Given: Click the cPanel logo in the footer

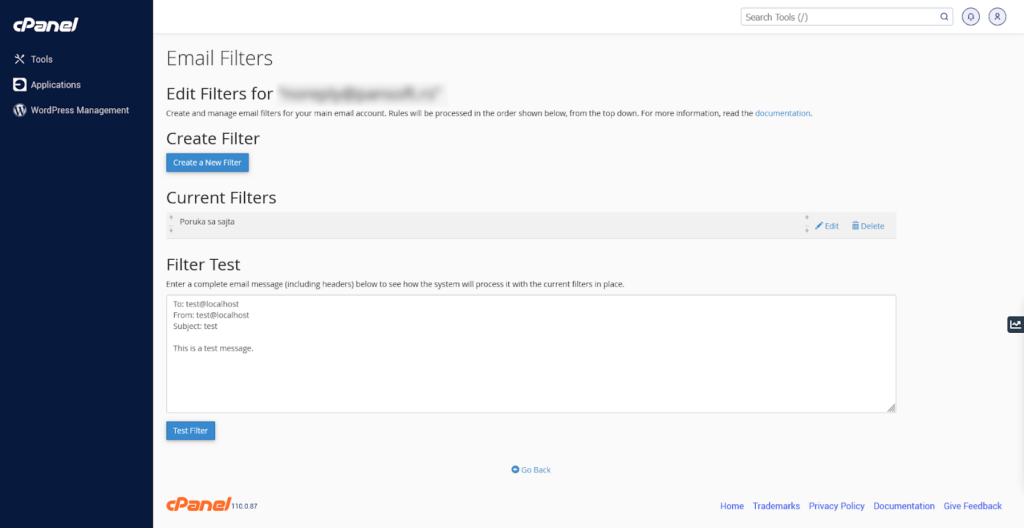Looking at the screenshot, I should pyautogui.click(x=197, y=505).
